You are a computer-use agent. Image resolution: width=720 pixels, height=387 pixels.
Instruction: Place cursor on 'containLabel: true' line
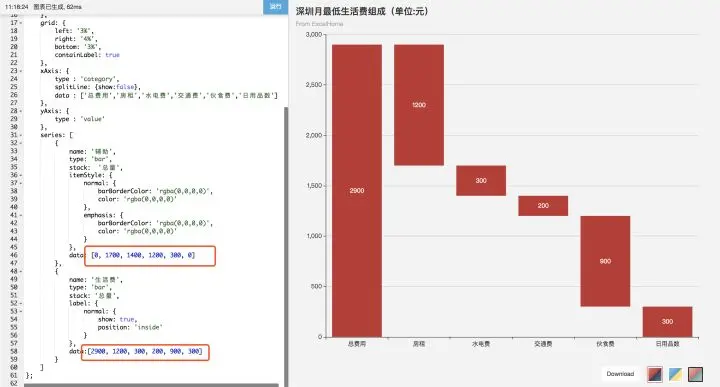[x=87, y=55]
